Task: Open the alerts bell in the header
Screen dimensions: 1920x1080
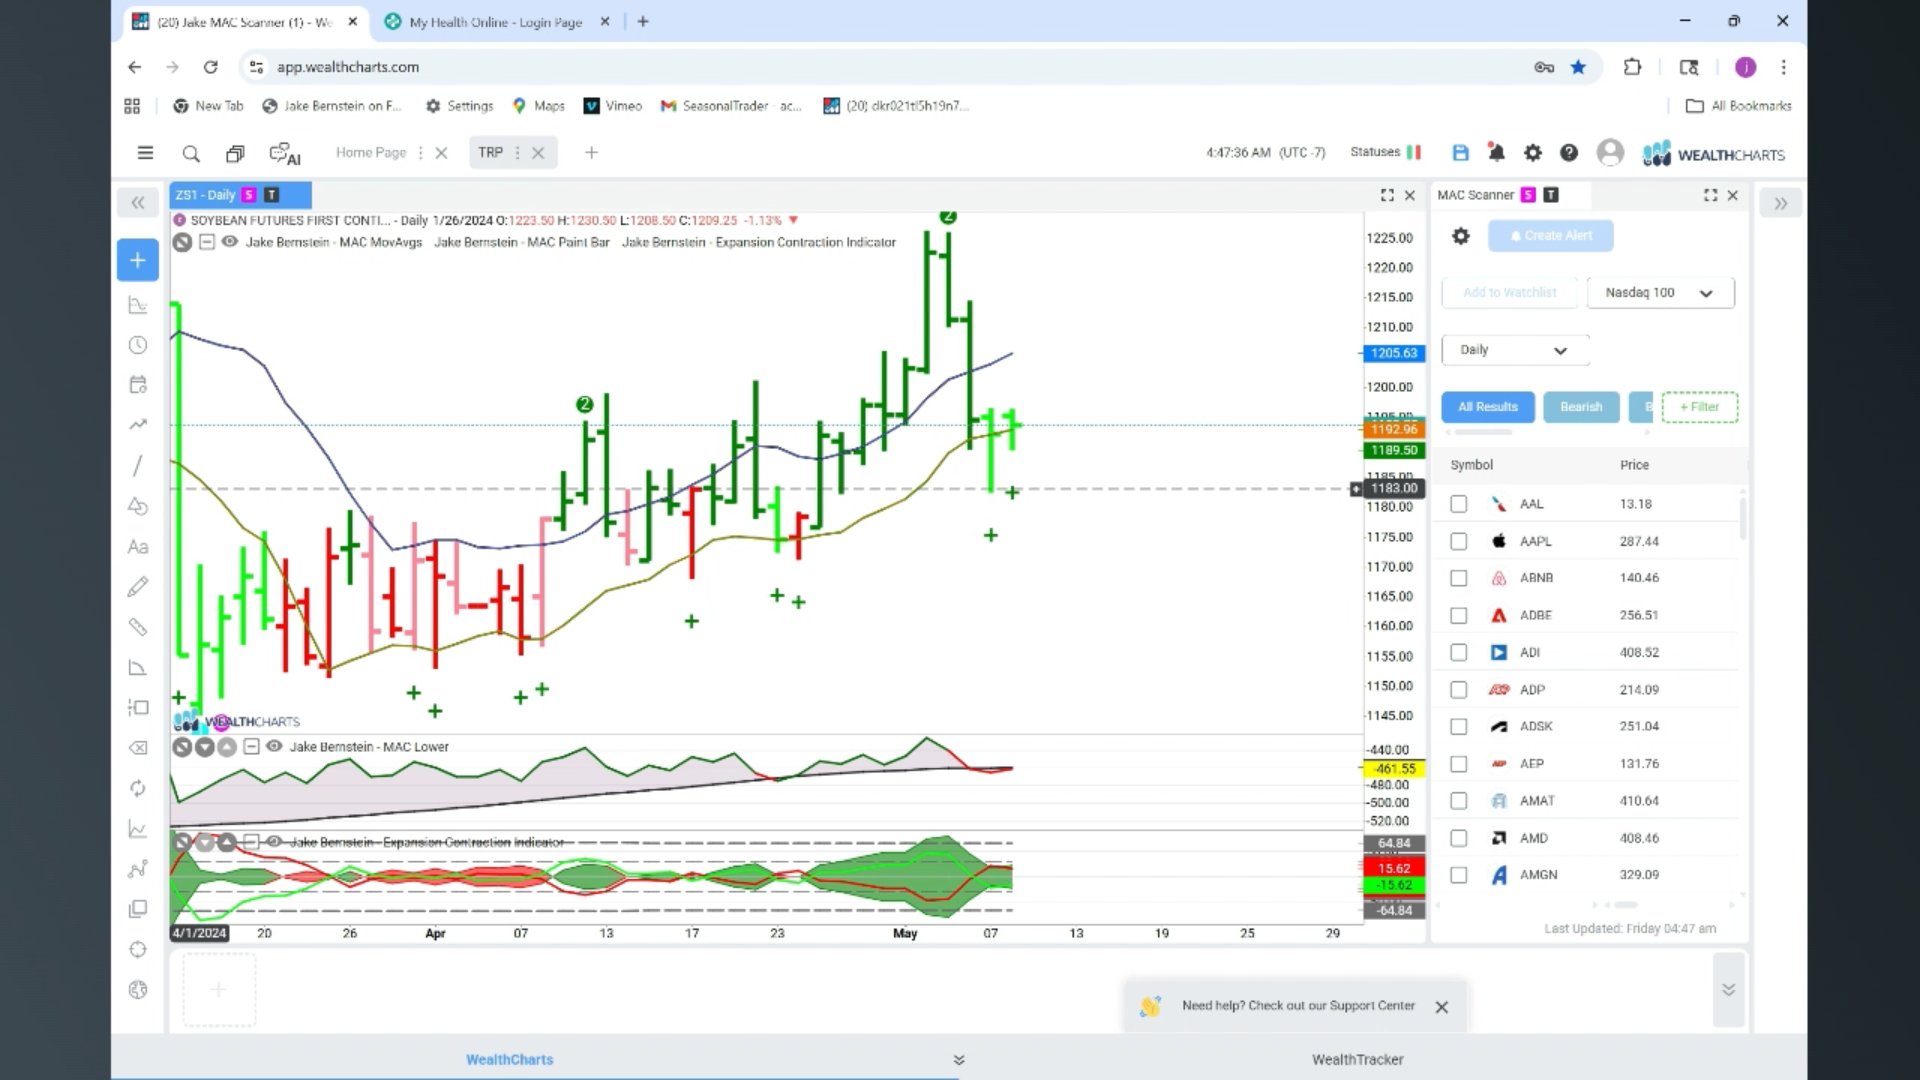Action: (1496, 153)
